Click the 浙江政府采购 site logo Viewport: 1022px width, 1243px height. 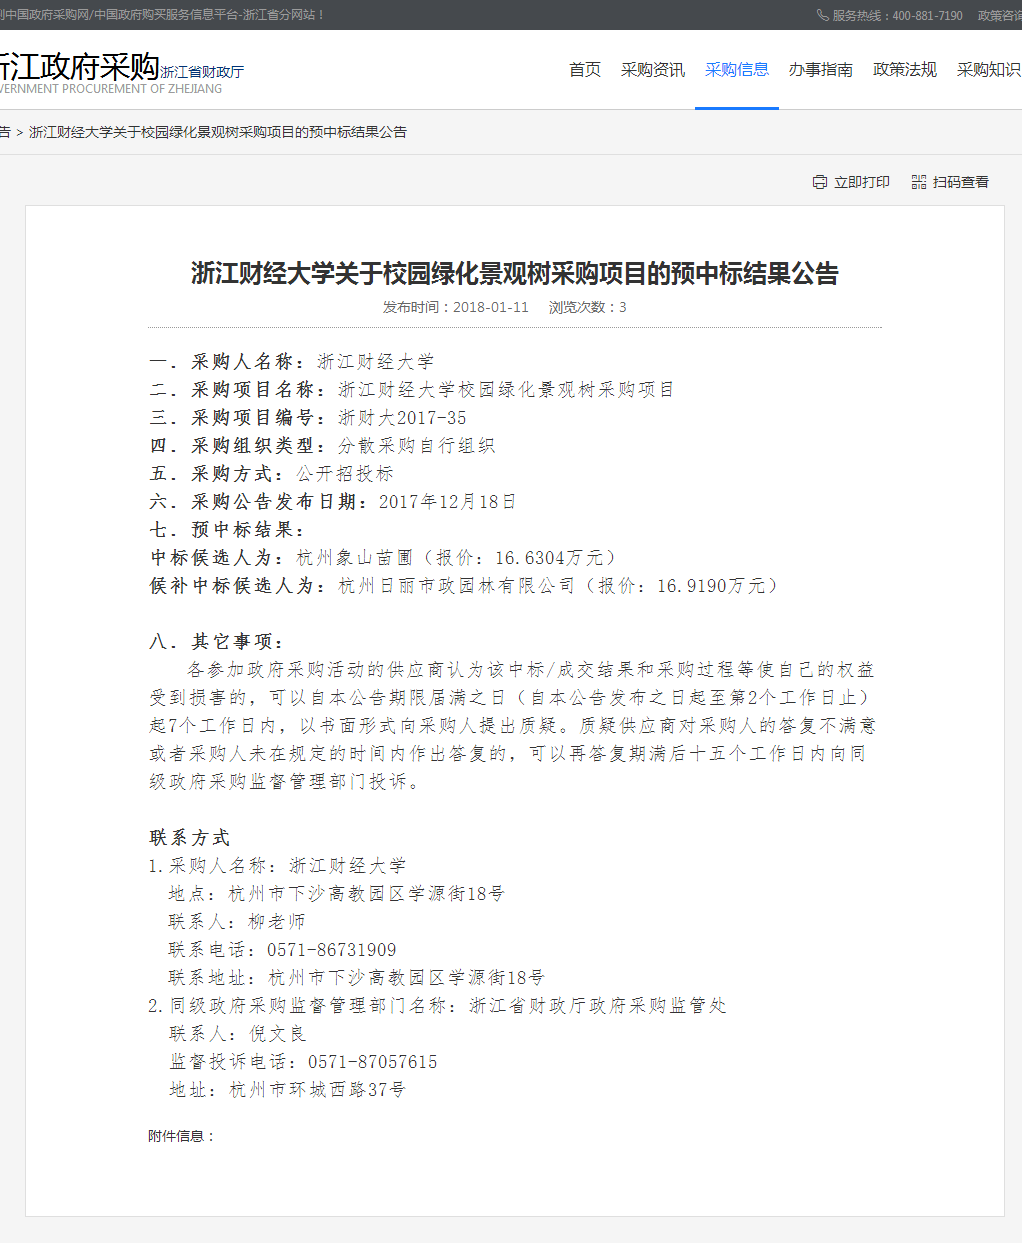click(78, 66)
